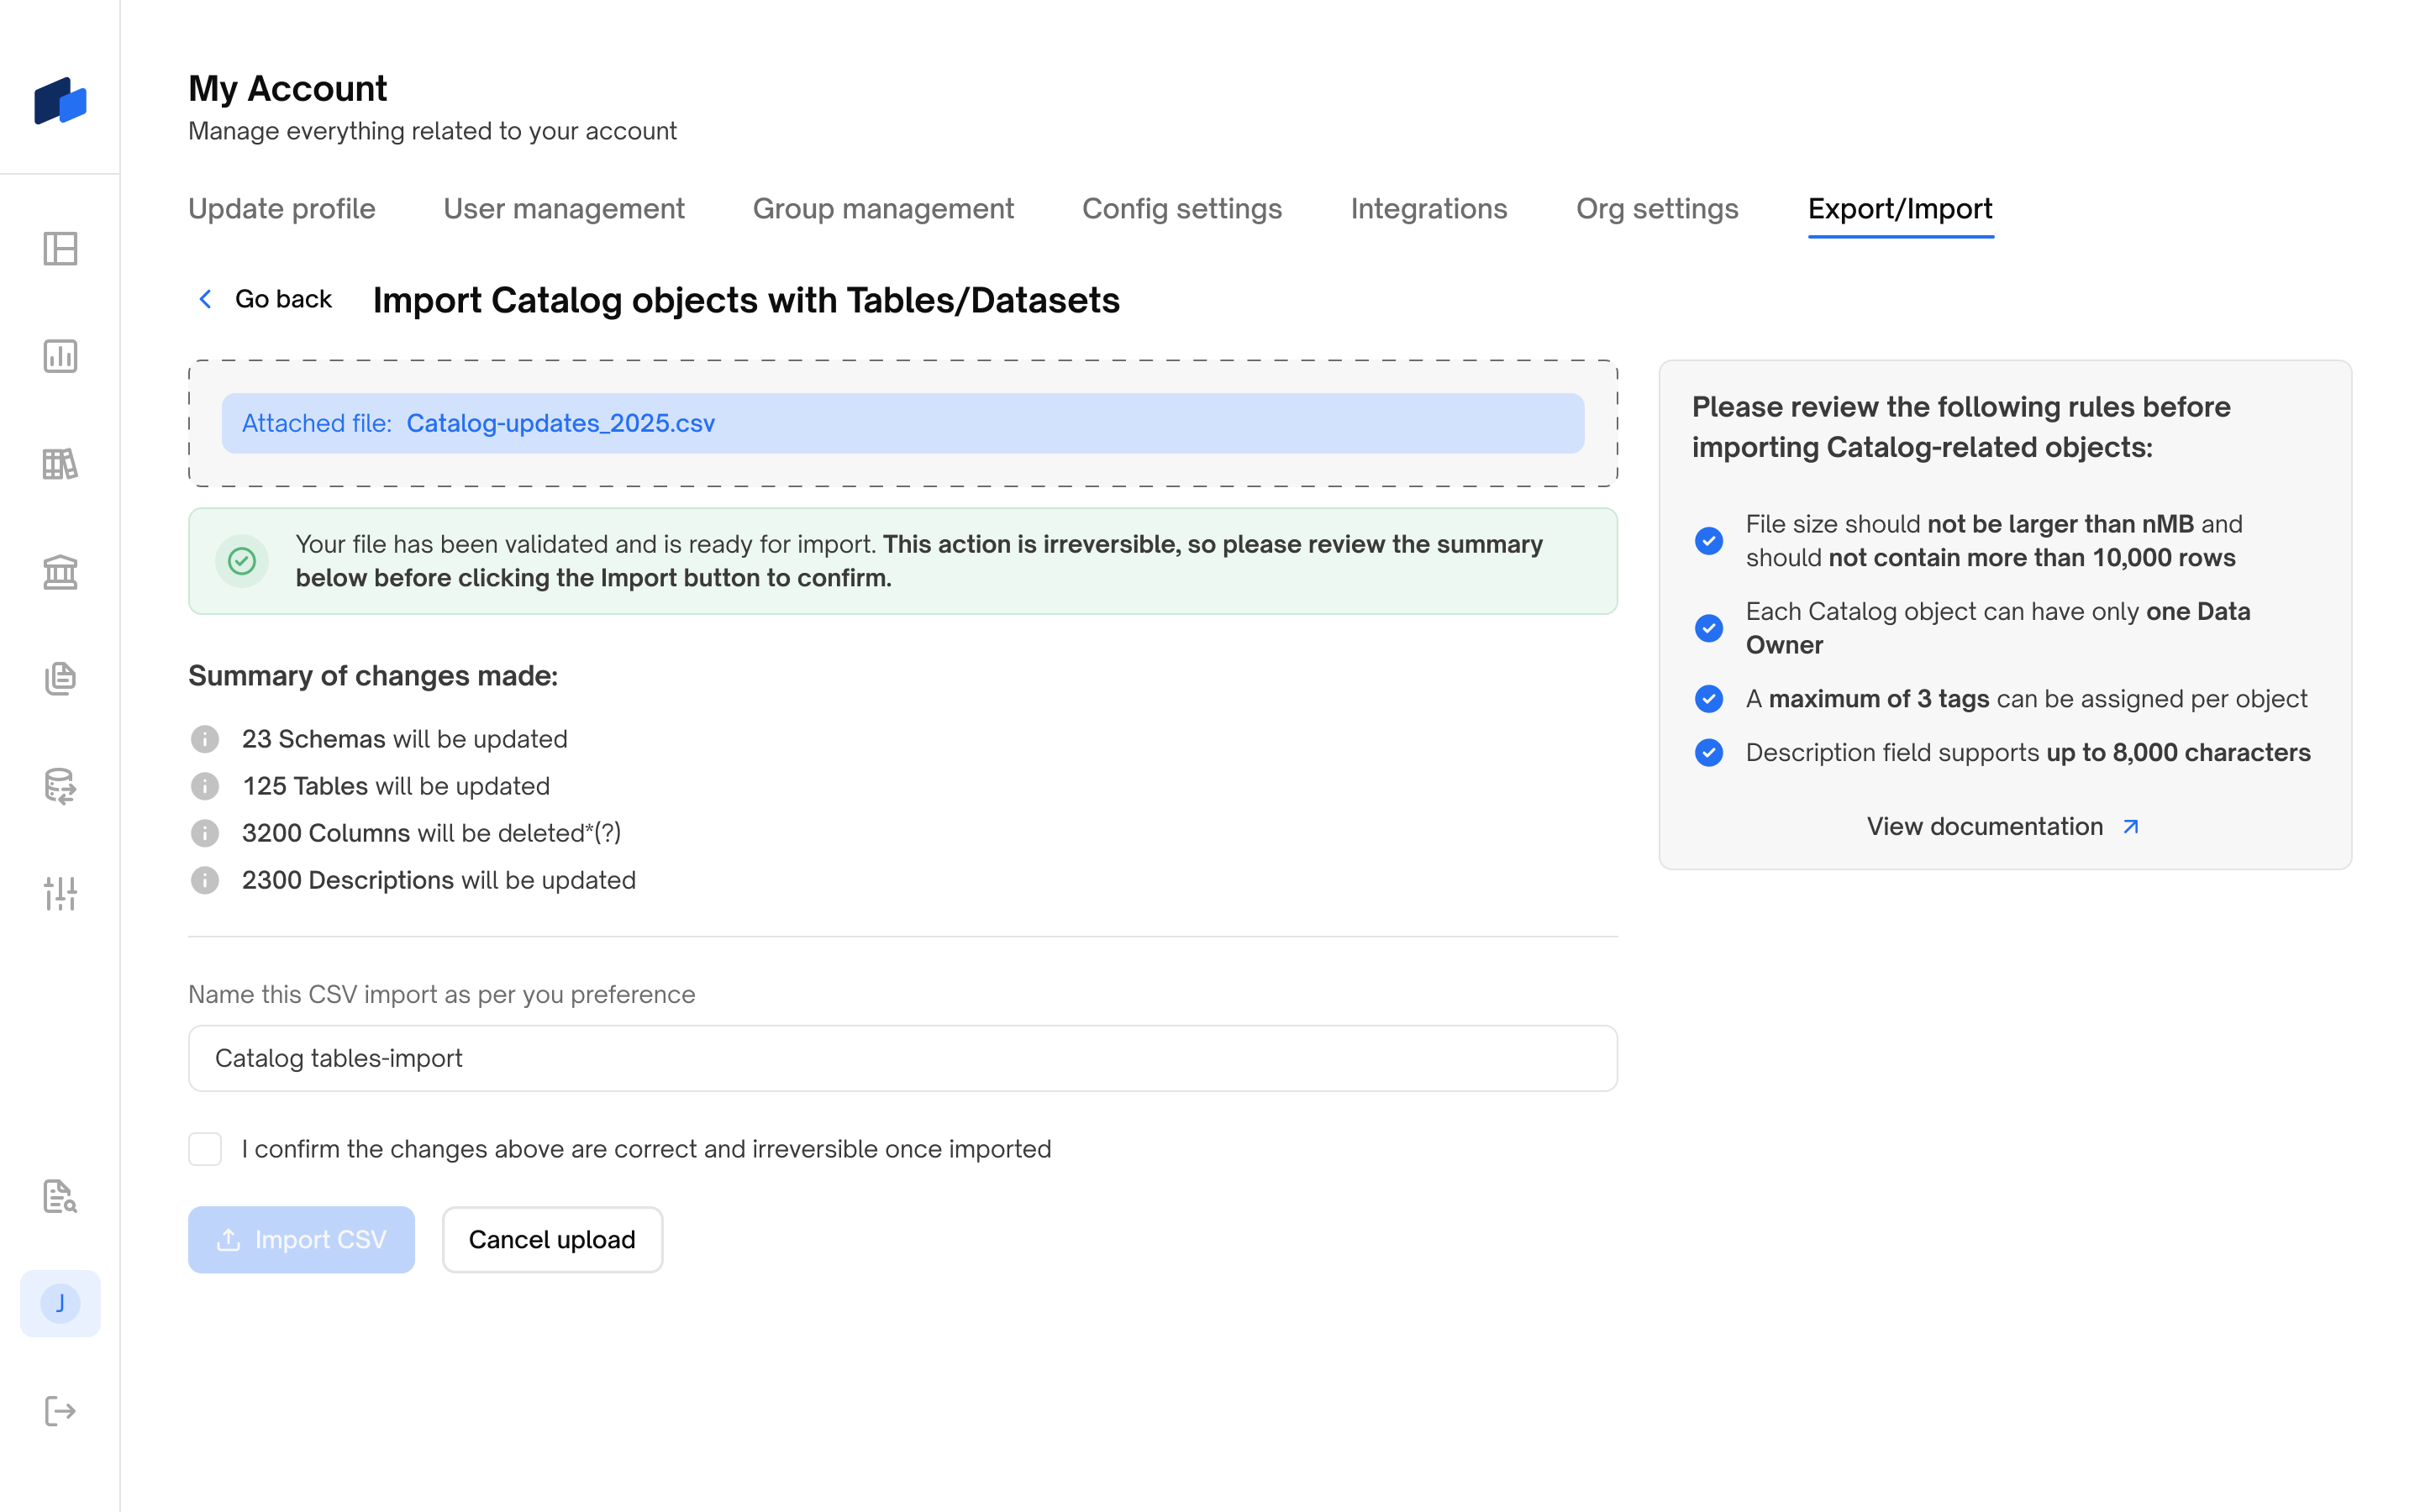Click the app logo in the sidebar
This screenshot has width=2420, height=1512.
coord(60,100)
